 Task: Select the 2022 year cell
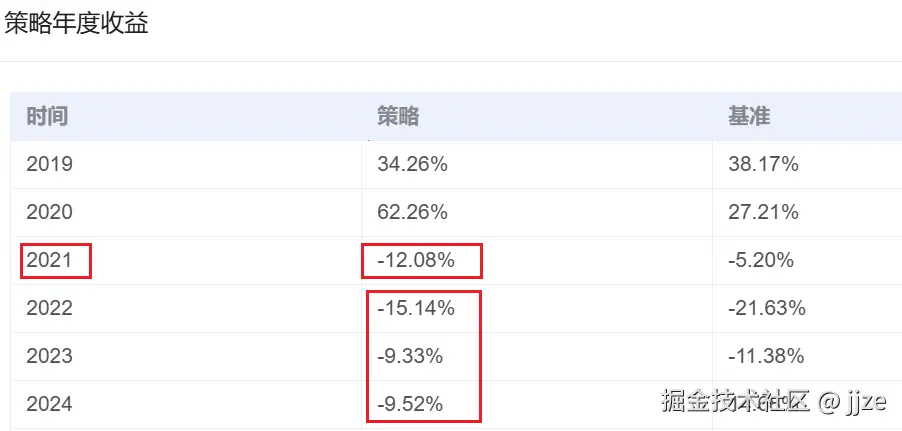tap(49, 309)
